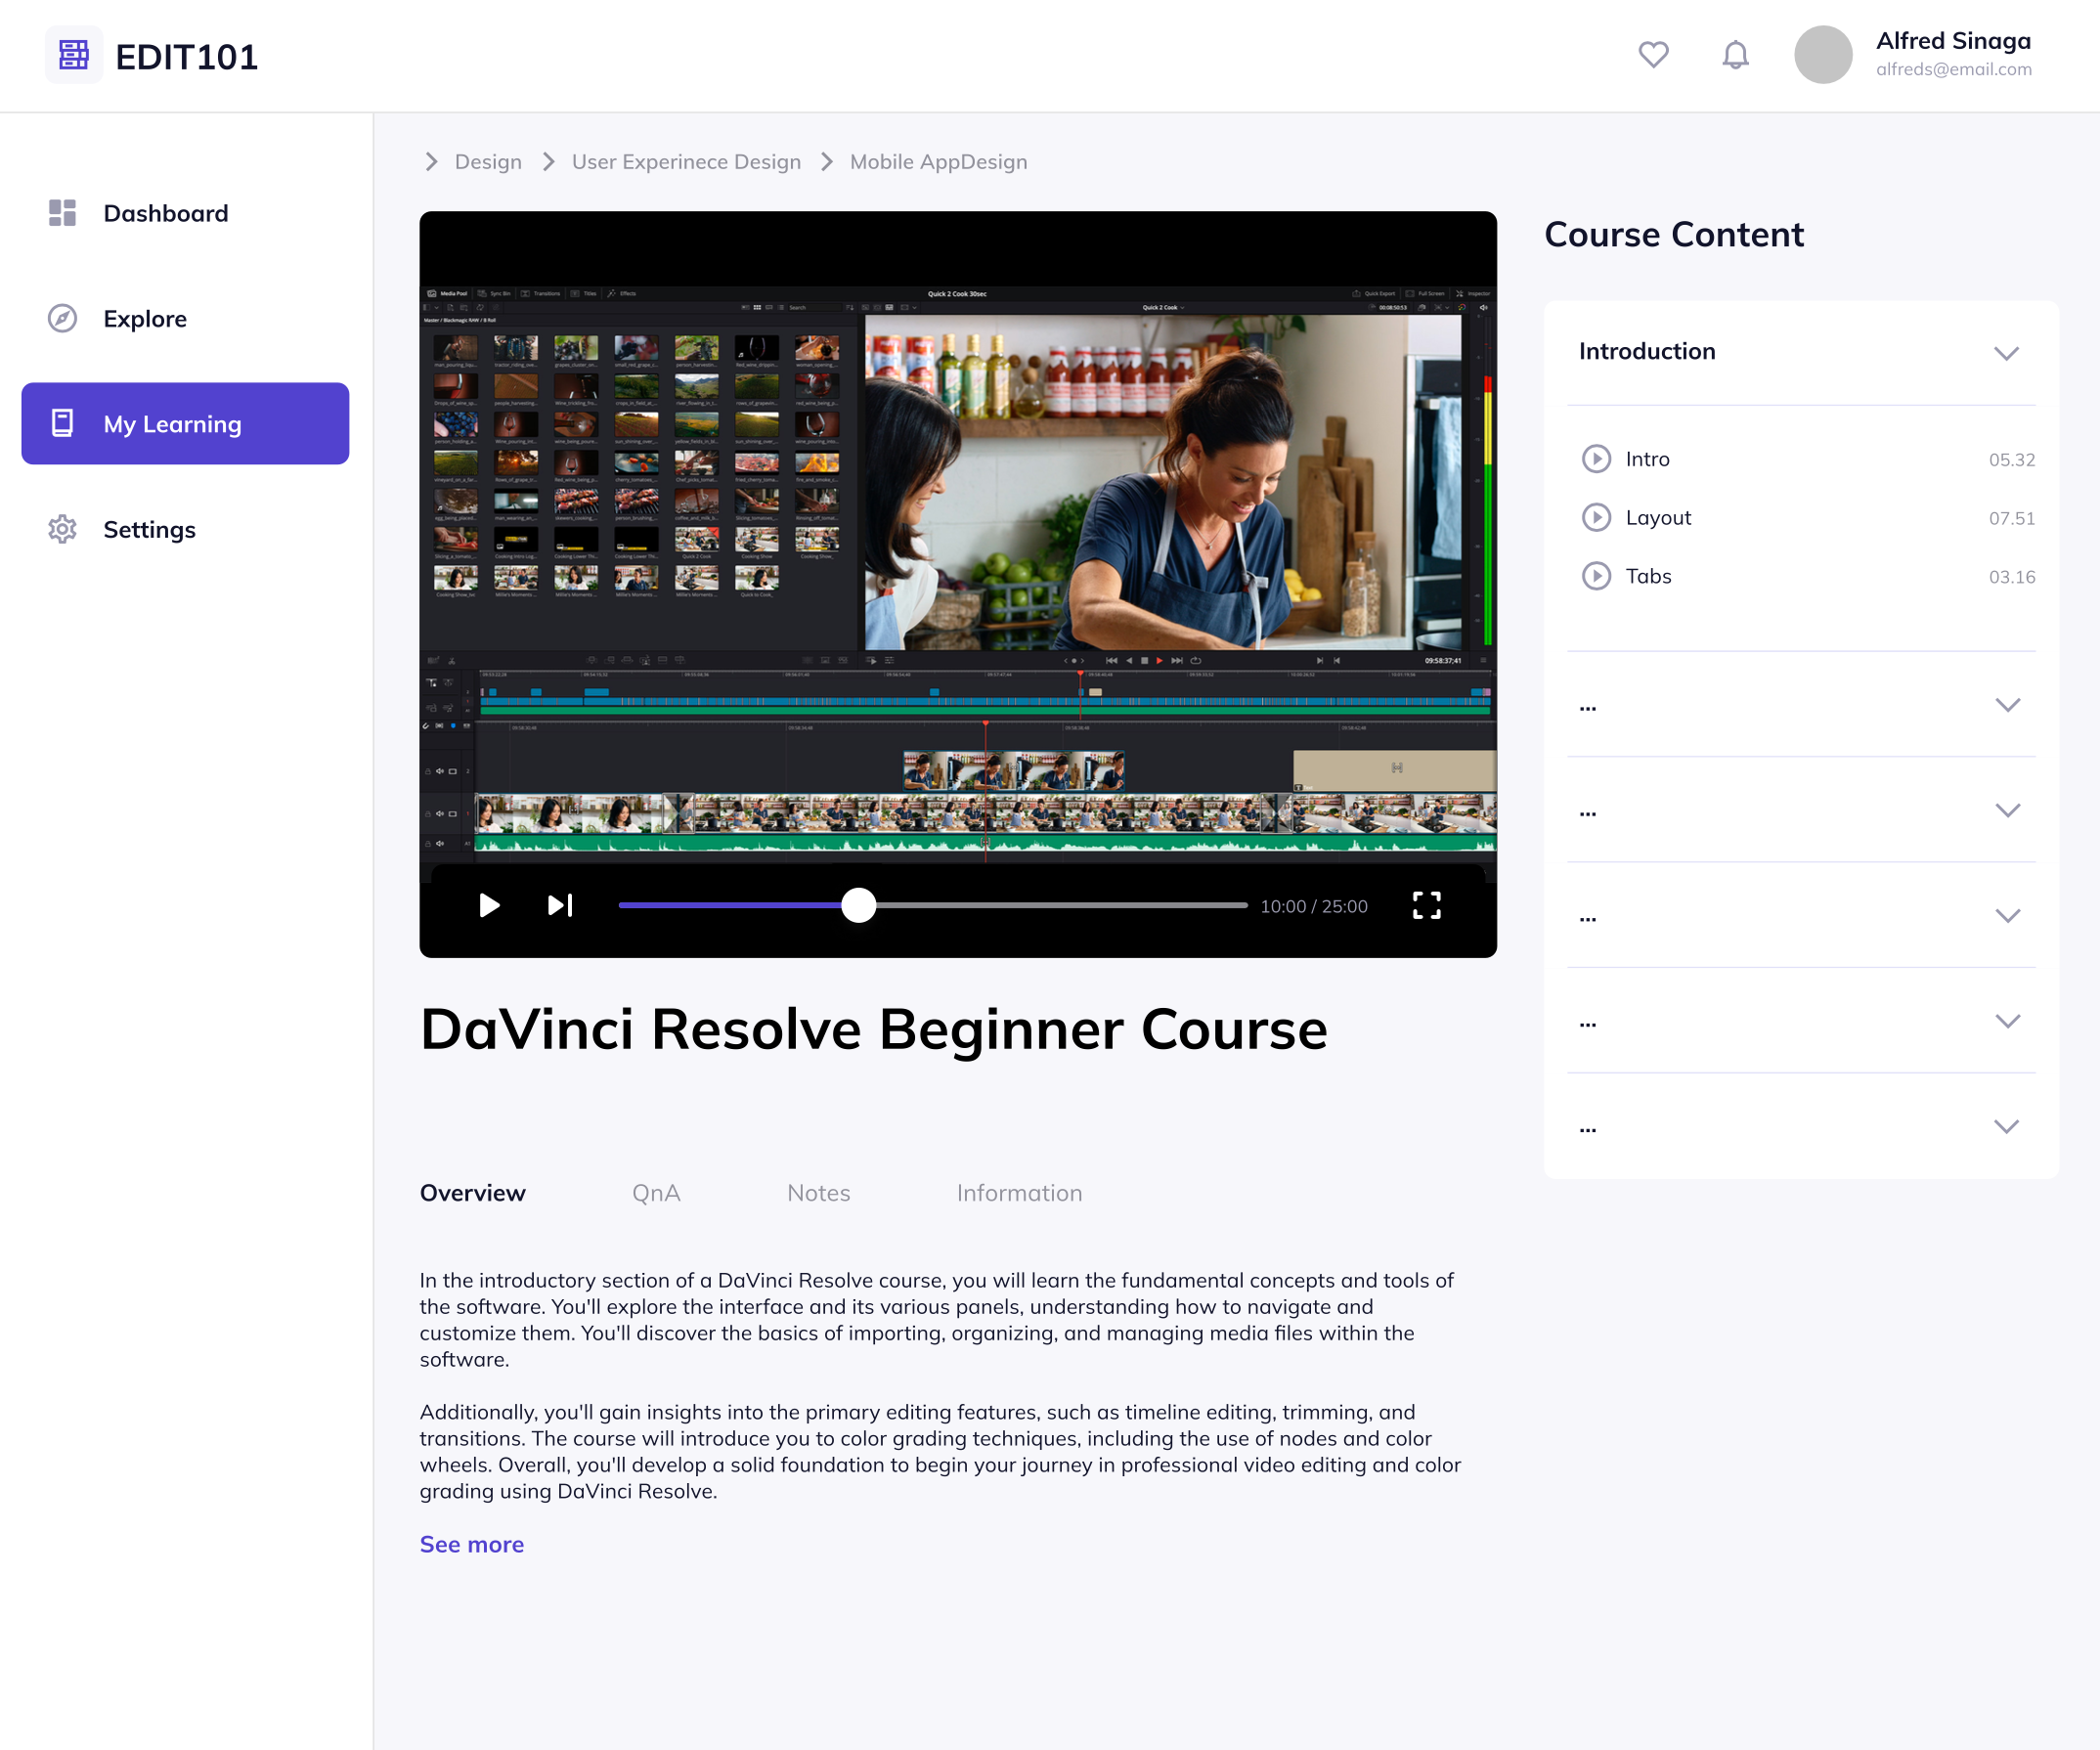Screen dimensions: 2100x1750
Task: Enter fullscreen mode on video
Action: [x=1426, y=906]
